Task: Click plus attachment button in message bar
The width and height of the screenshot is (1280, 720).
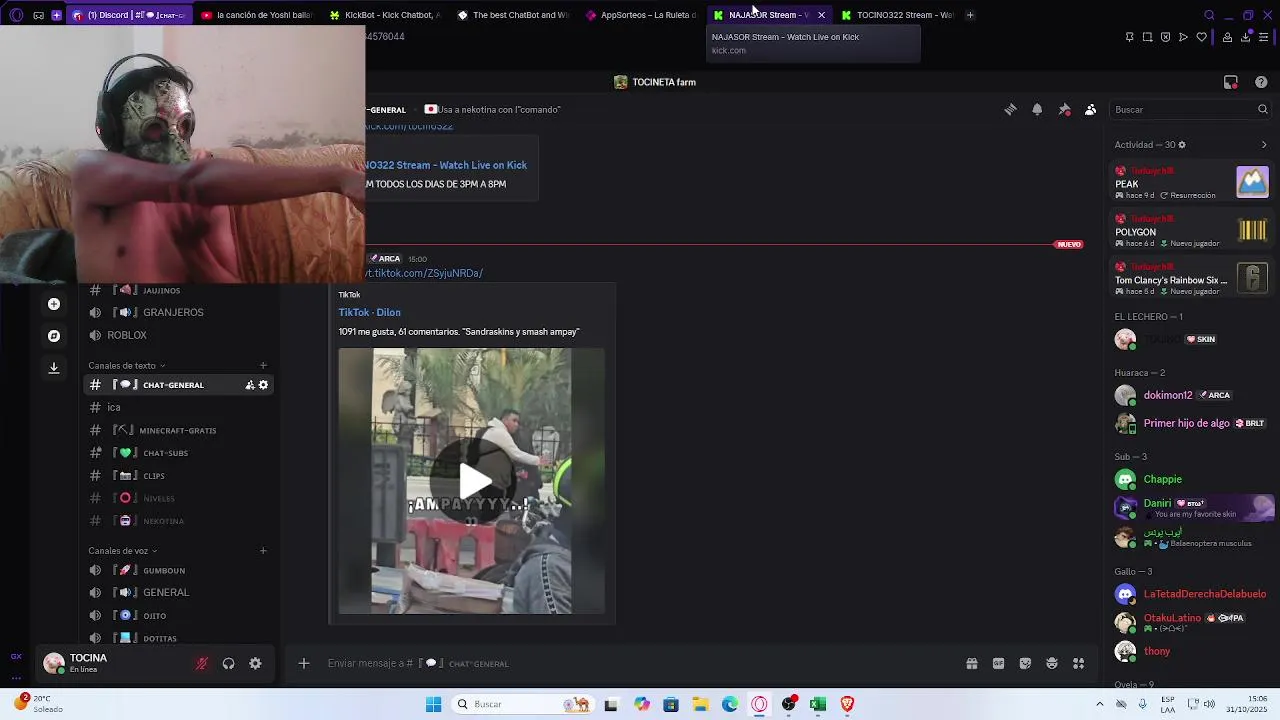Action: point(304,663)
